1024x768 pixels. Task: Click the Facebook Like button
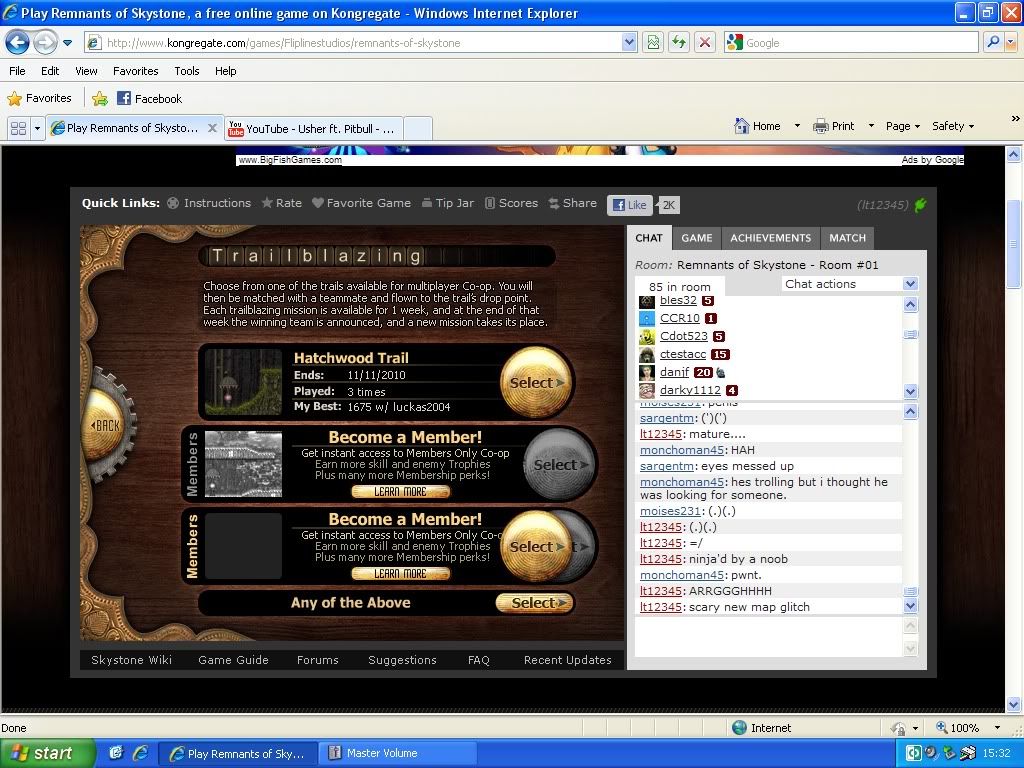click(x=630, y=205)
